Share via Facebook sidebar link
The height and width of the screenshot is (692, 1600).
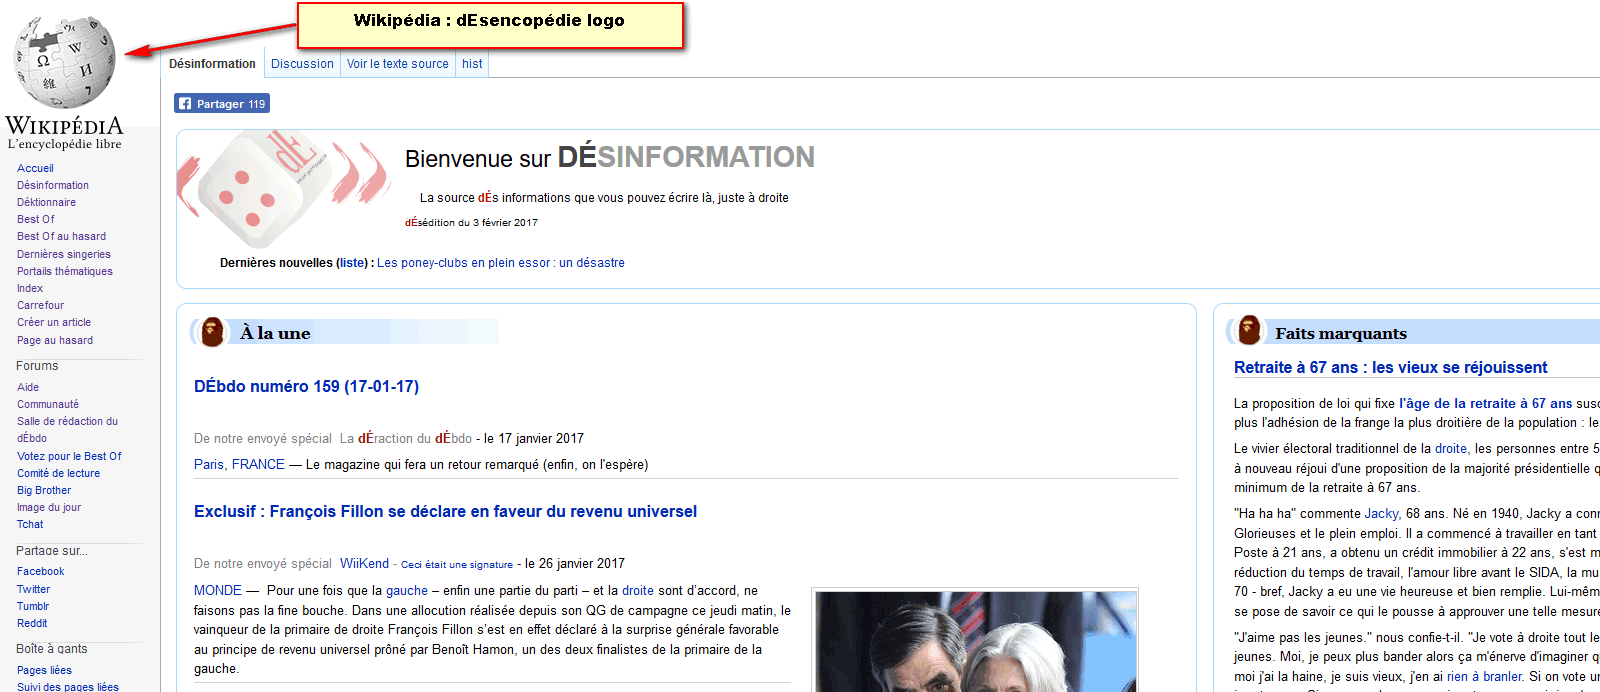pos(40,571)
